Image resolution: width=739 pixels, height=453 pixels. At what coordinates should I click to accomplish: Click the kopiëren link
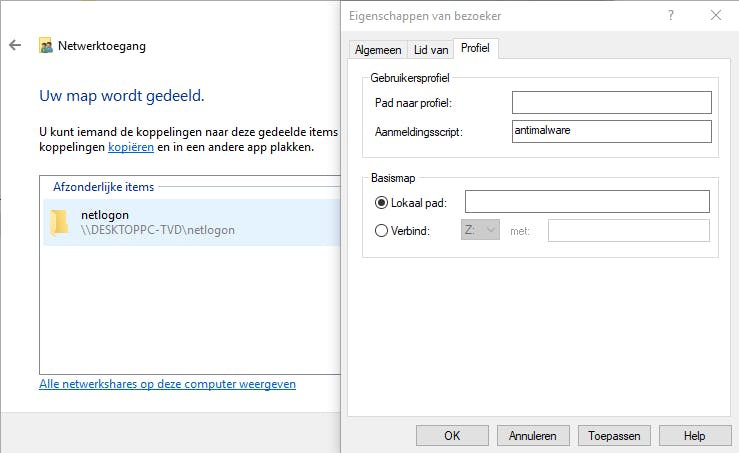(x=131, y=147)
